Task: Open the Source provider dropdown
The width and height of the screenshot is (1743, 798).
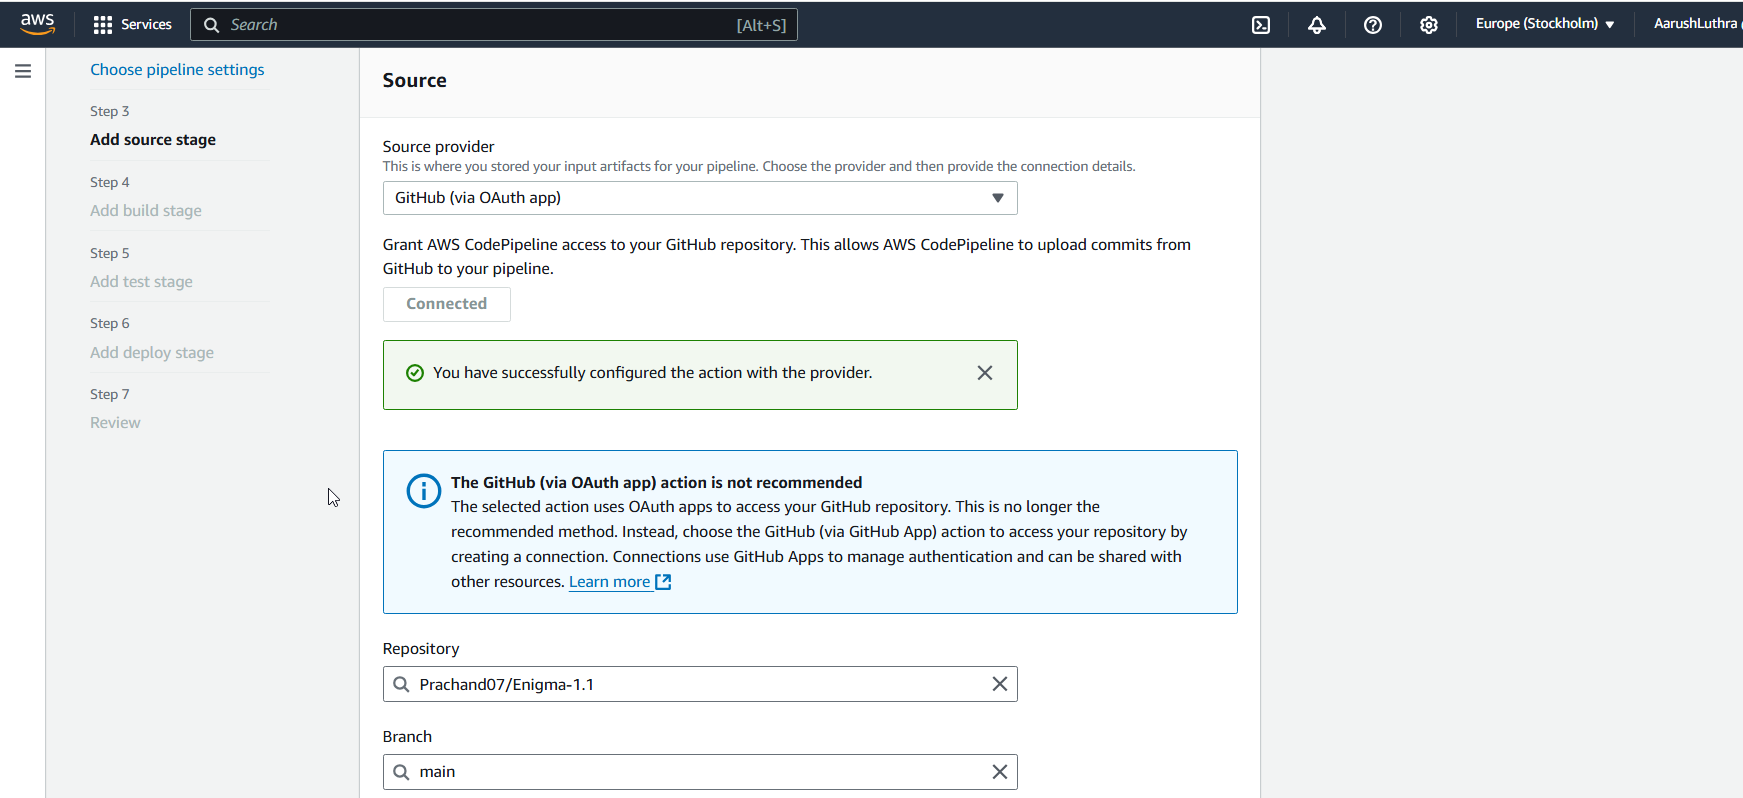Action: [x=700, y=198]
